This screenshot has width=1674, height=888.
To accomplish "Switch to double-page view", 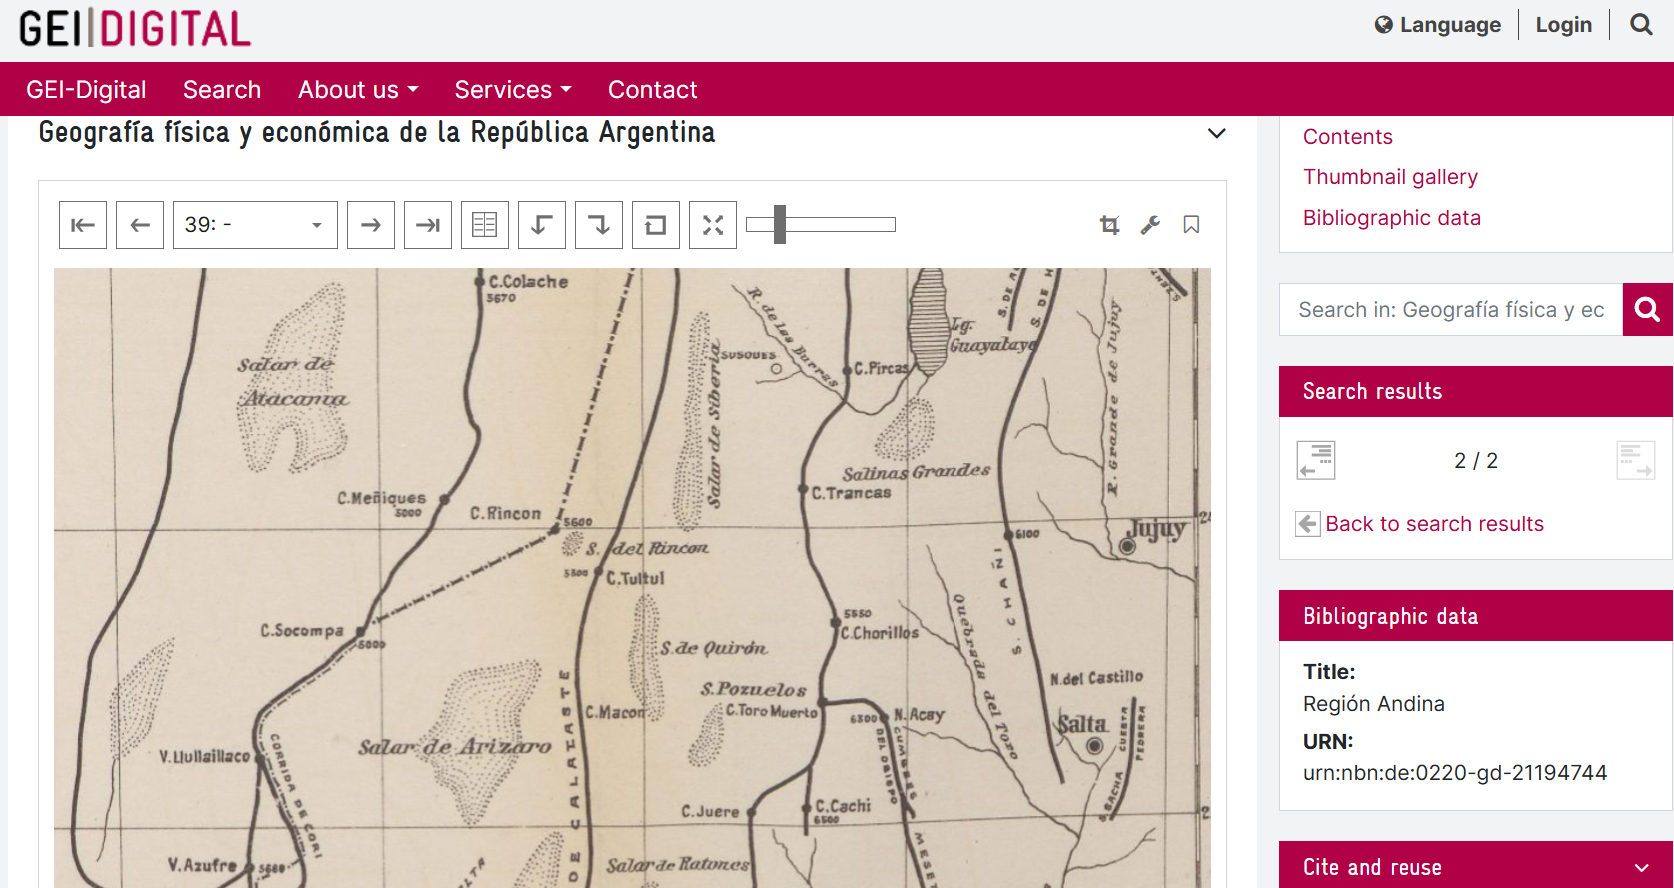I will (x=485, y=225).
